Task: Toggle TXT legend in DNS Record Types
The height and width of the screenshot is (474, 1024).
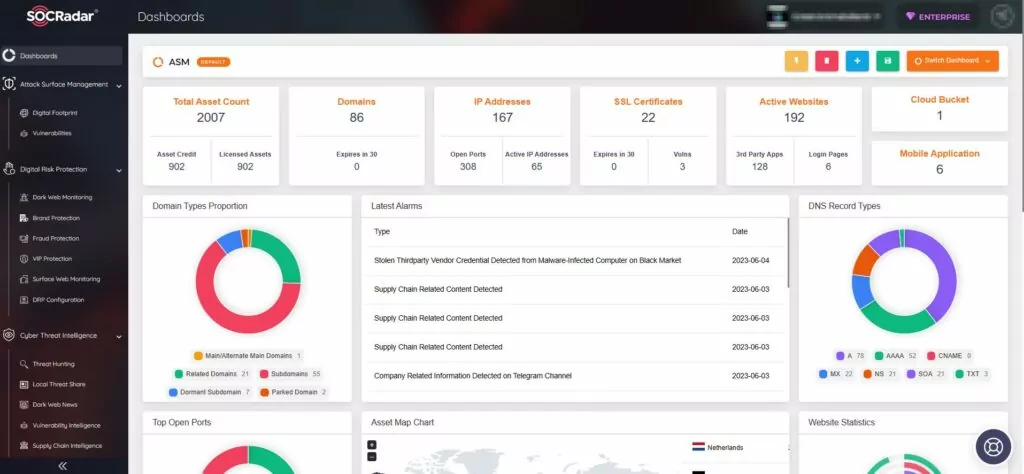Action: point(972,374)
